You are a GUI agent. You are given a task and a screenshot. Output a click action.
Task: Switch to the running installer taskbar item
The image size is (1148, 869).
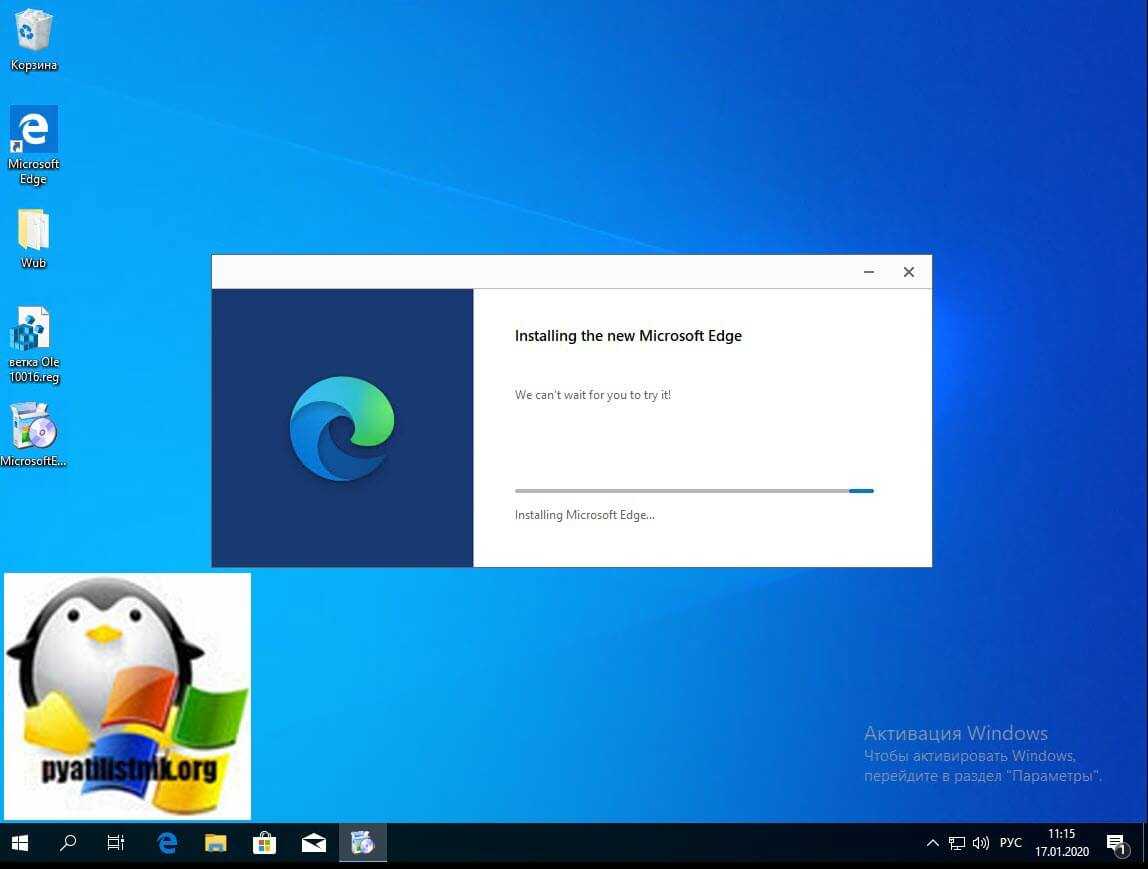pos(362,843)
